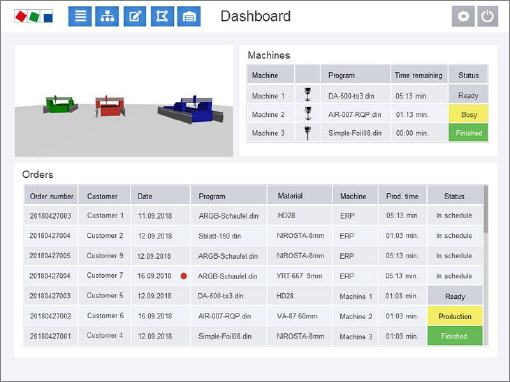Select the blue machine in the 3D view
Screen dimensions: 510x382
pyautogui.click(x=191, y=109)
